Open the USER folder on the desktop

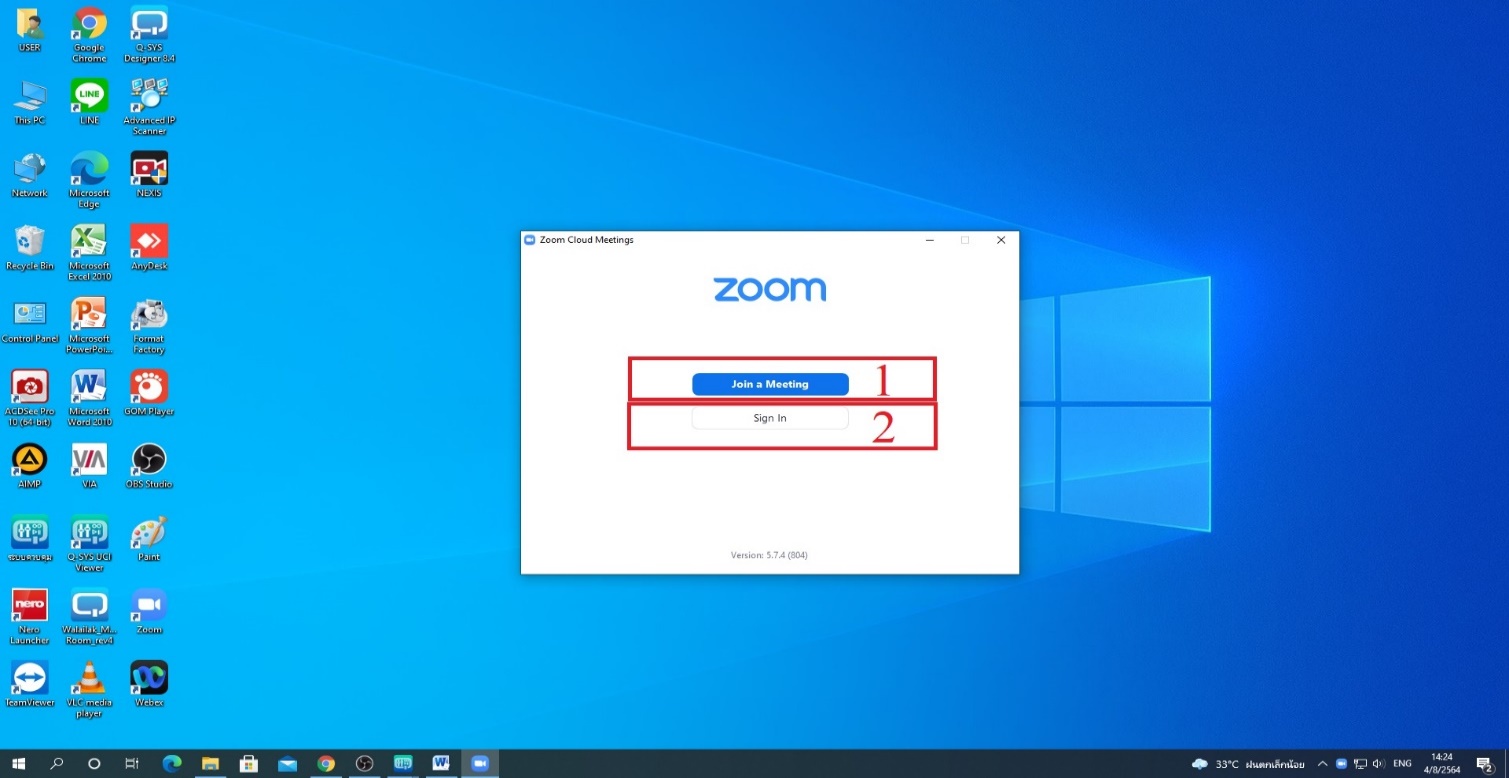(x=30, y=31)
